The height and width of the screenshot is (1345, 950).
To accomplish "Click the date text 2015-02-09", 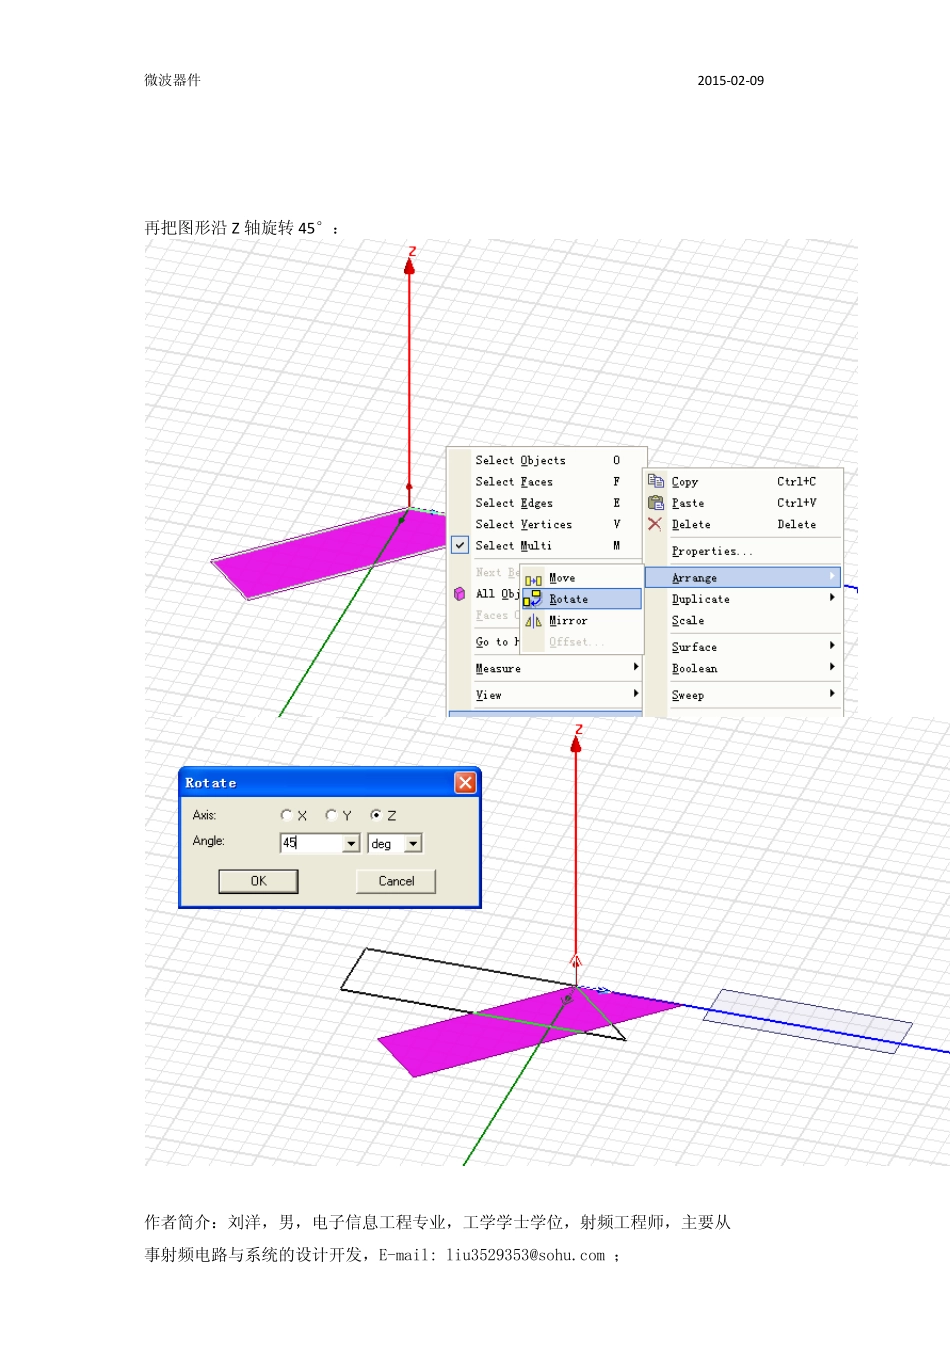I will [730, 81].
